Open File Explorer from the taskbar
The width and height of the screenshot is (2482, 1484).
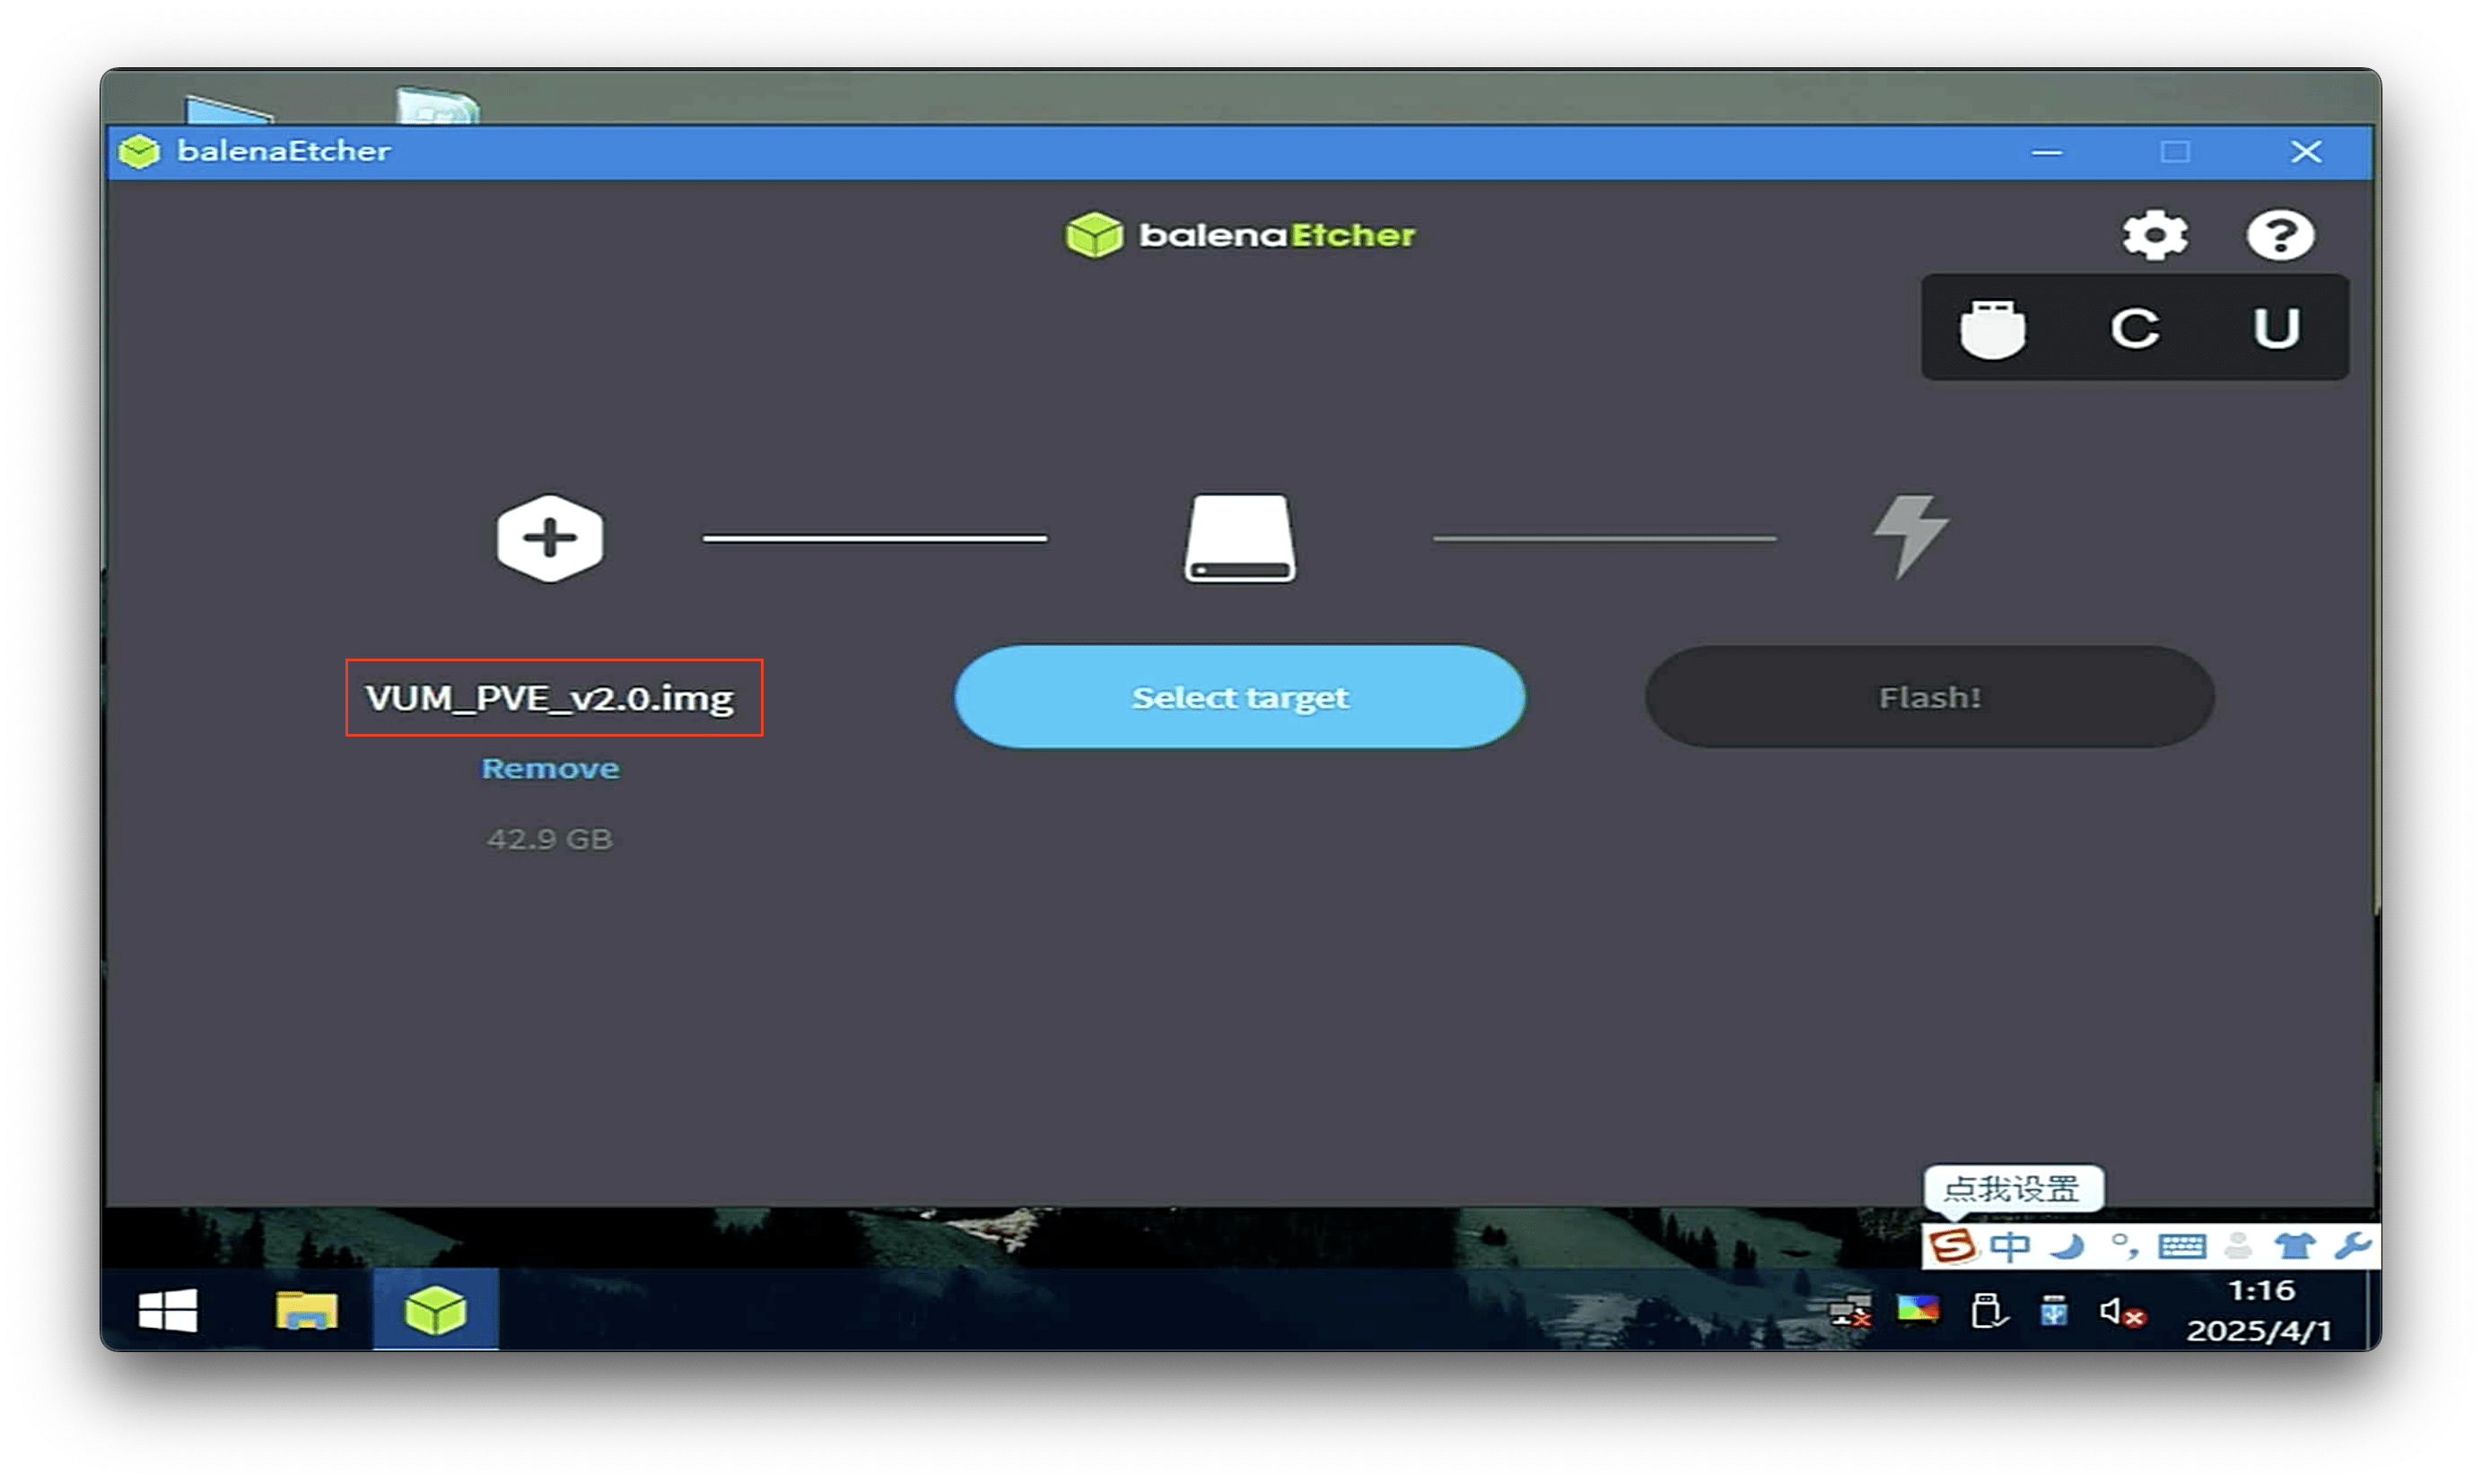point(306,1310)
